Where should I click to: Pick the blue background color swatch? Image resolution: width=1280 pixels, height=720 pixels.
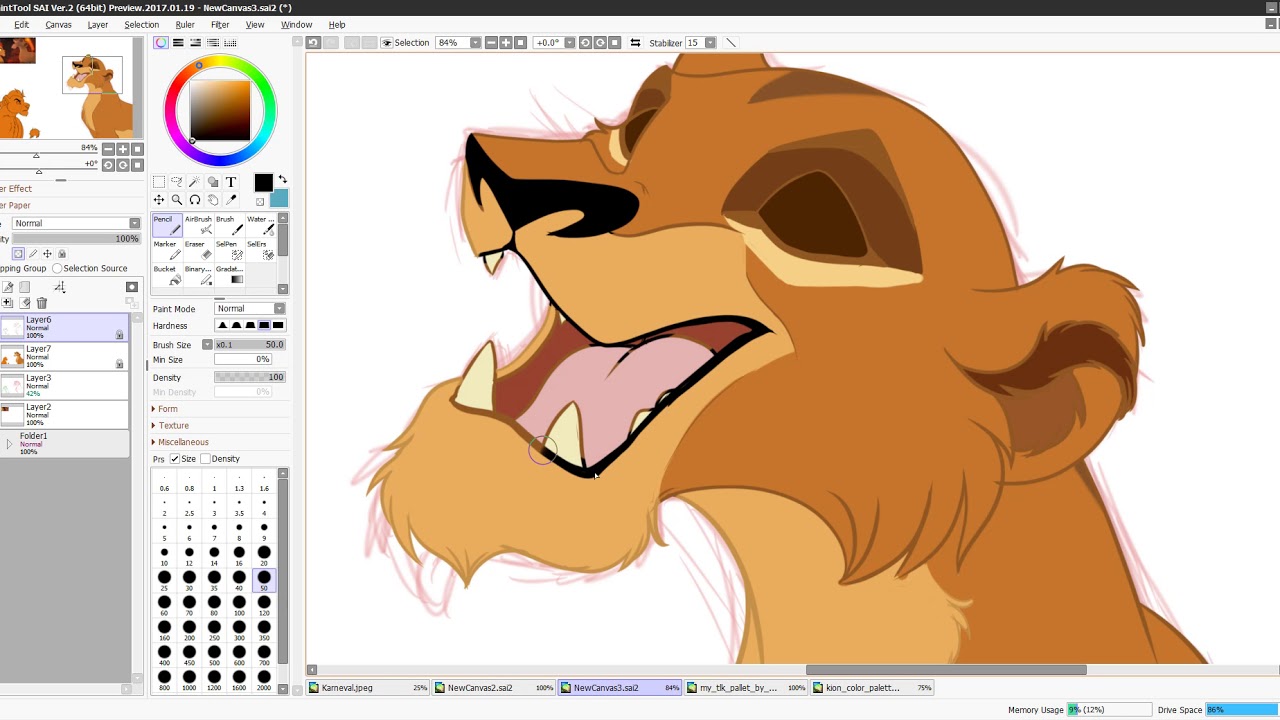click(279, 197)
